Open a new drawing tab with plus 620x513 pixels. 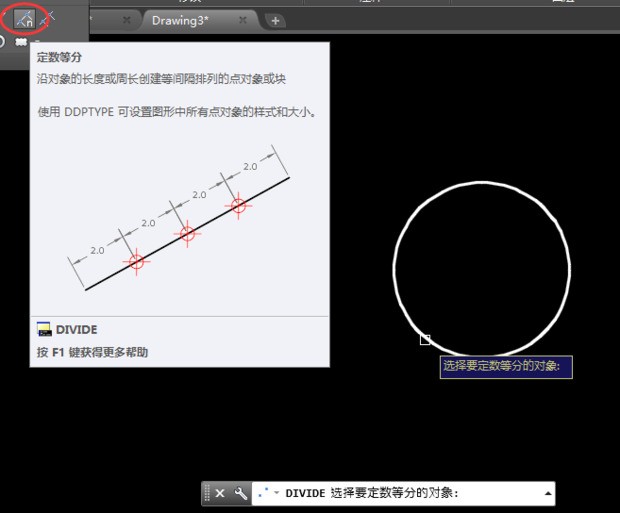[275, 21]
